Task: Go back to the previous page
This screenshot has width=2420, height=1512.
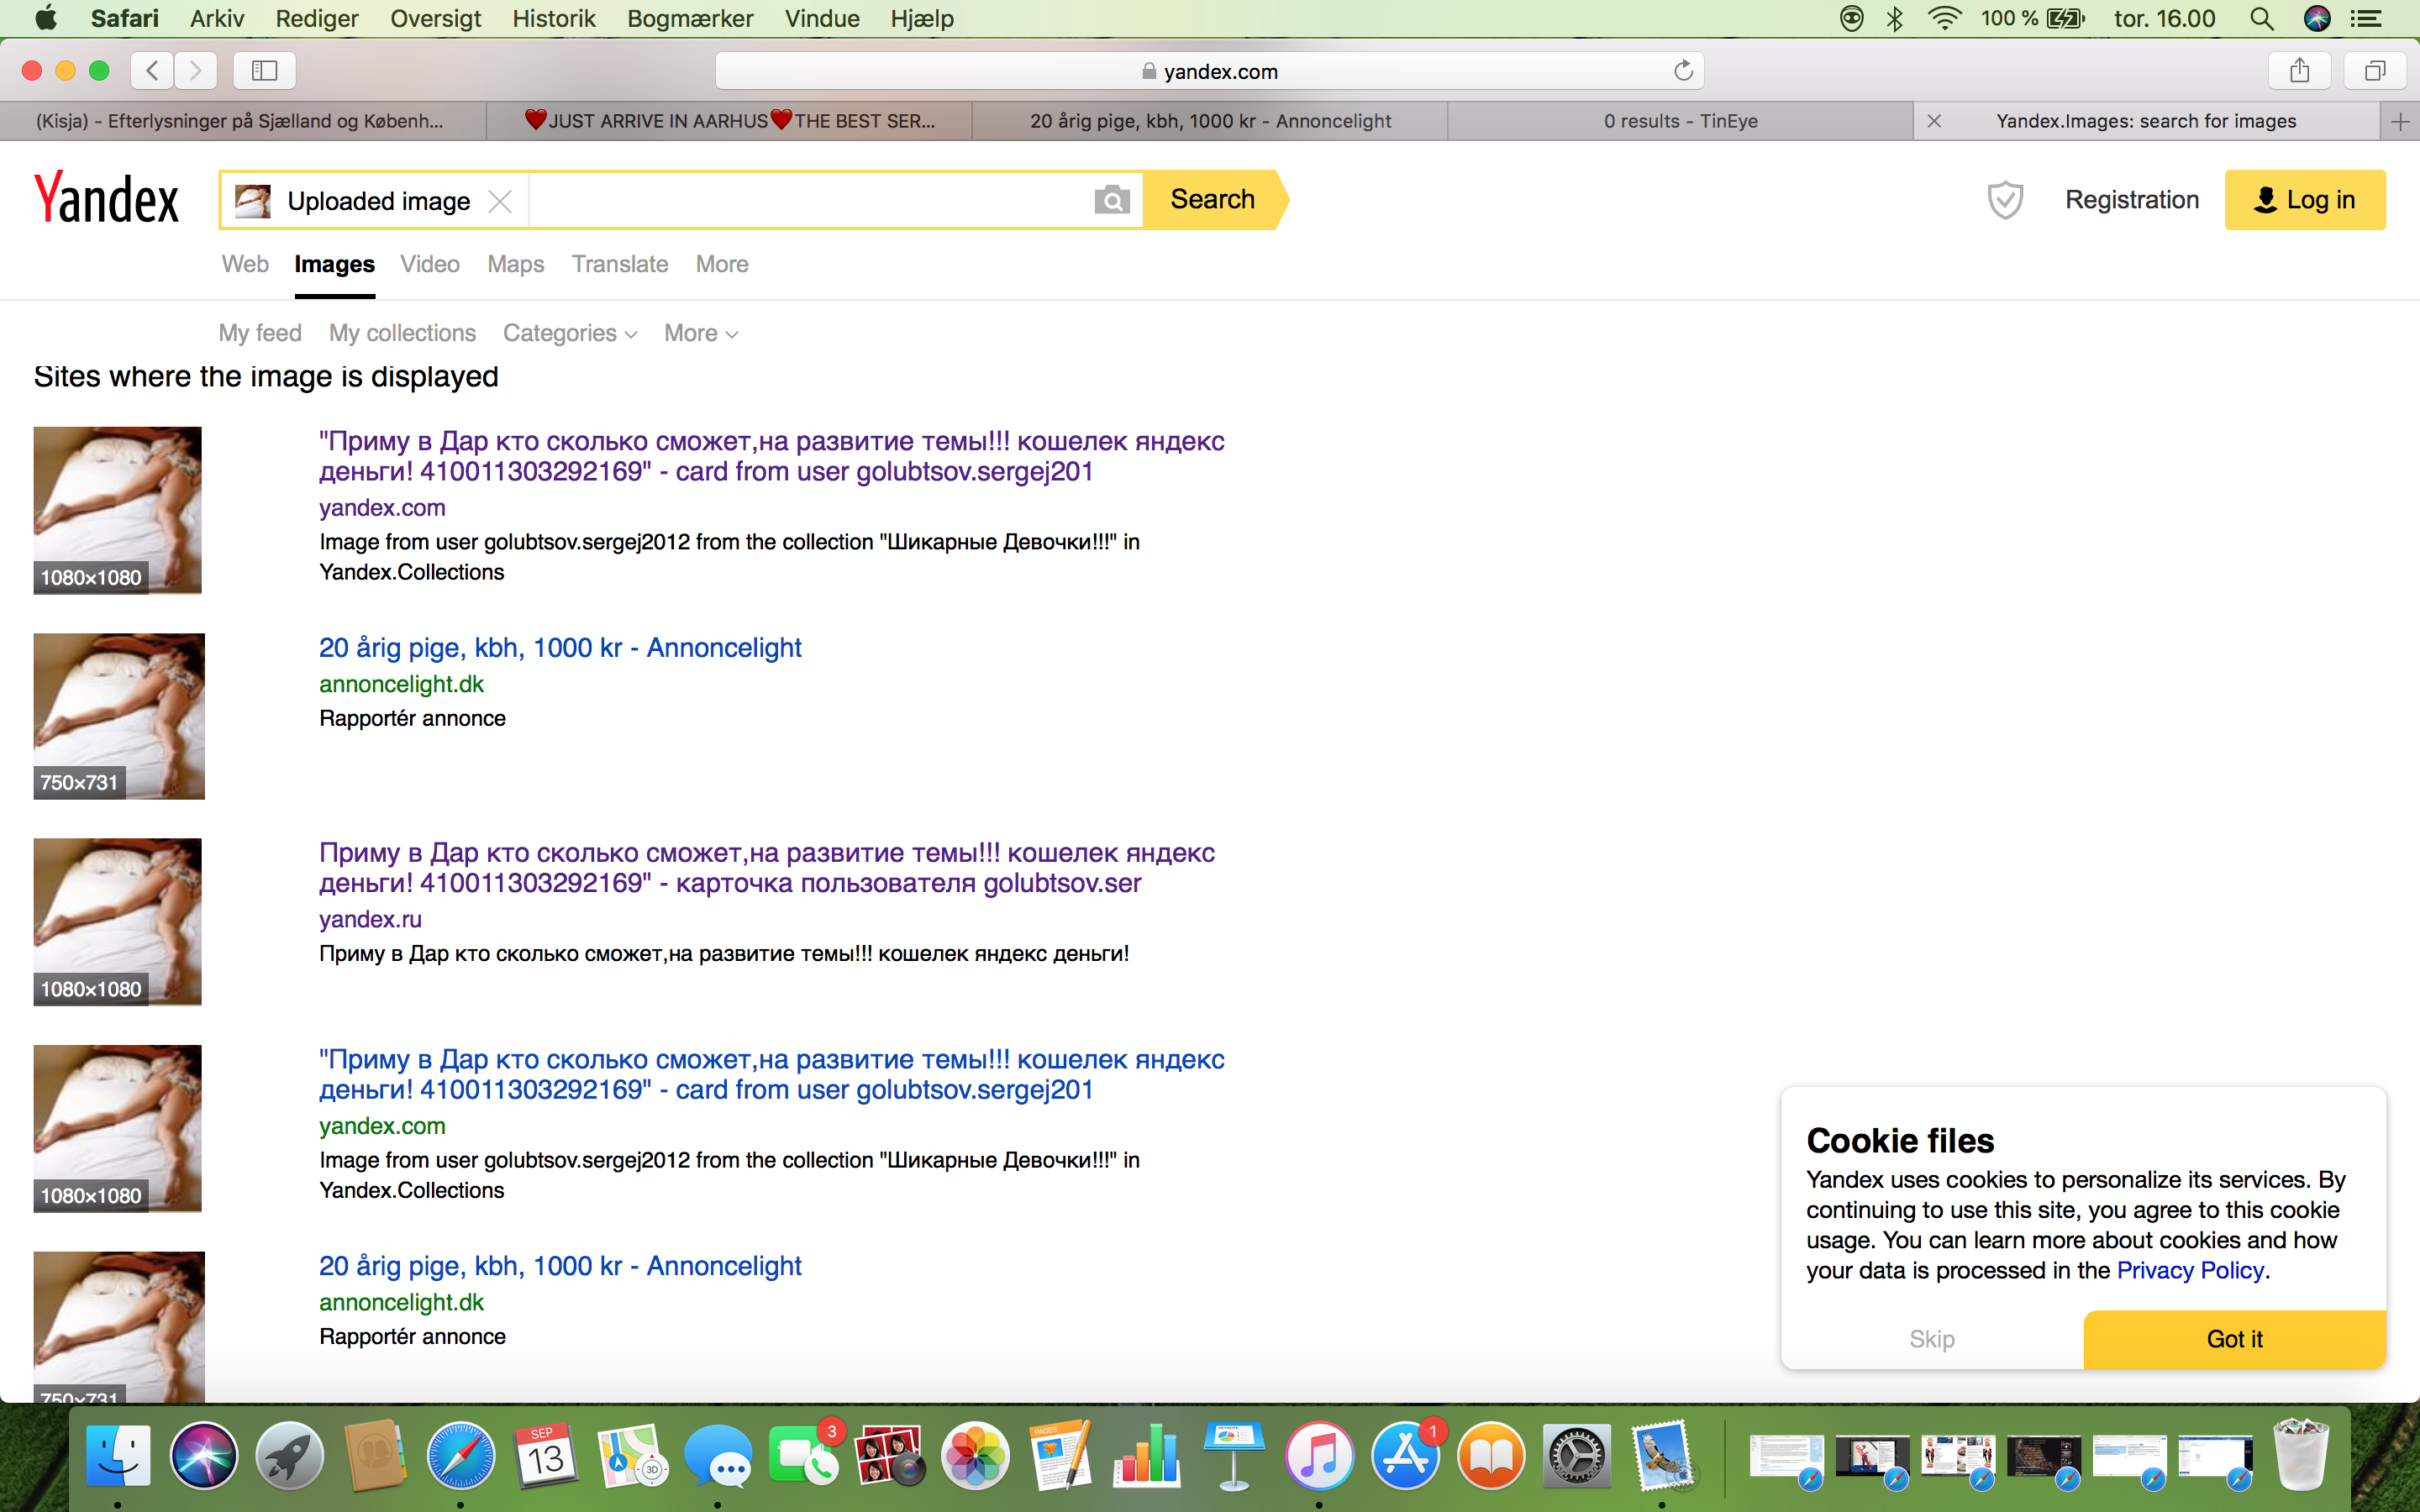Action: pos(152,70)
